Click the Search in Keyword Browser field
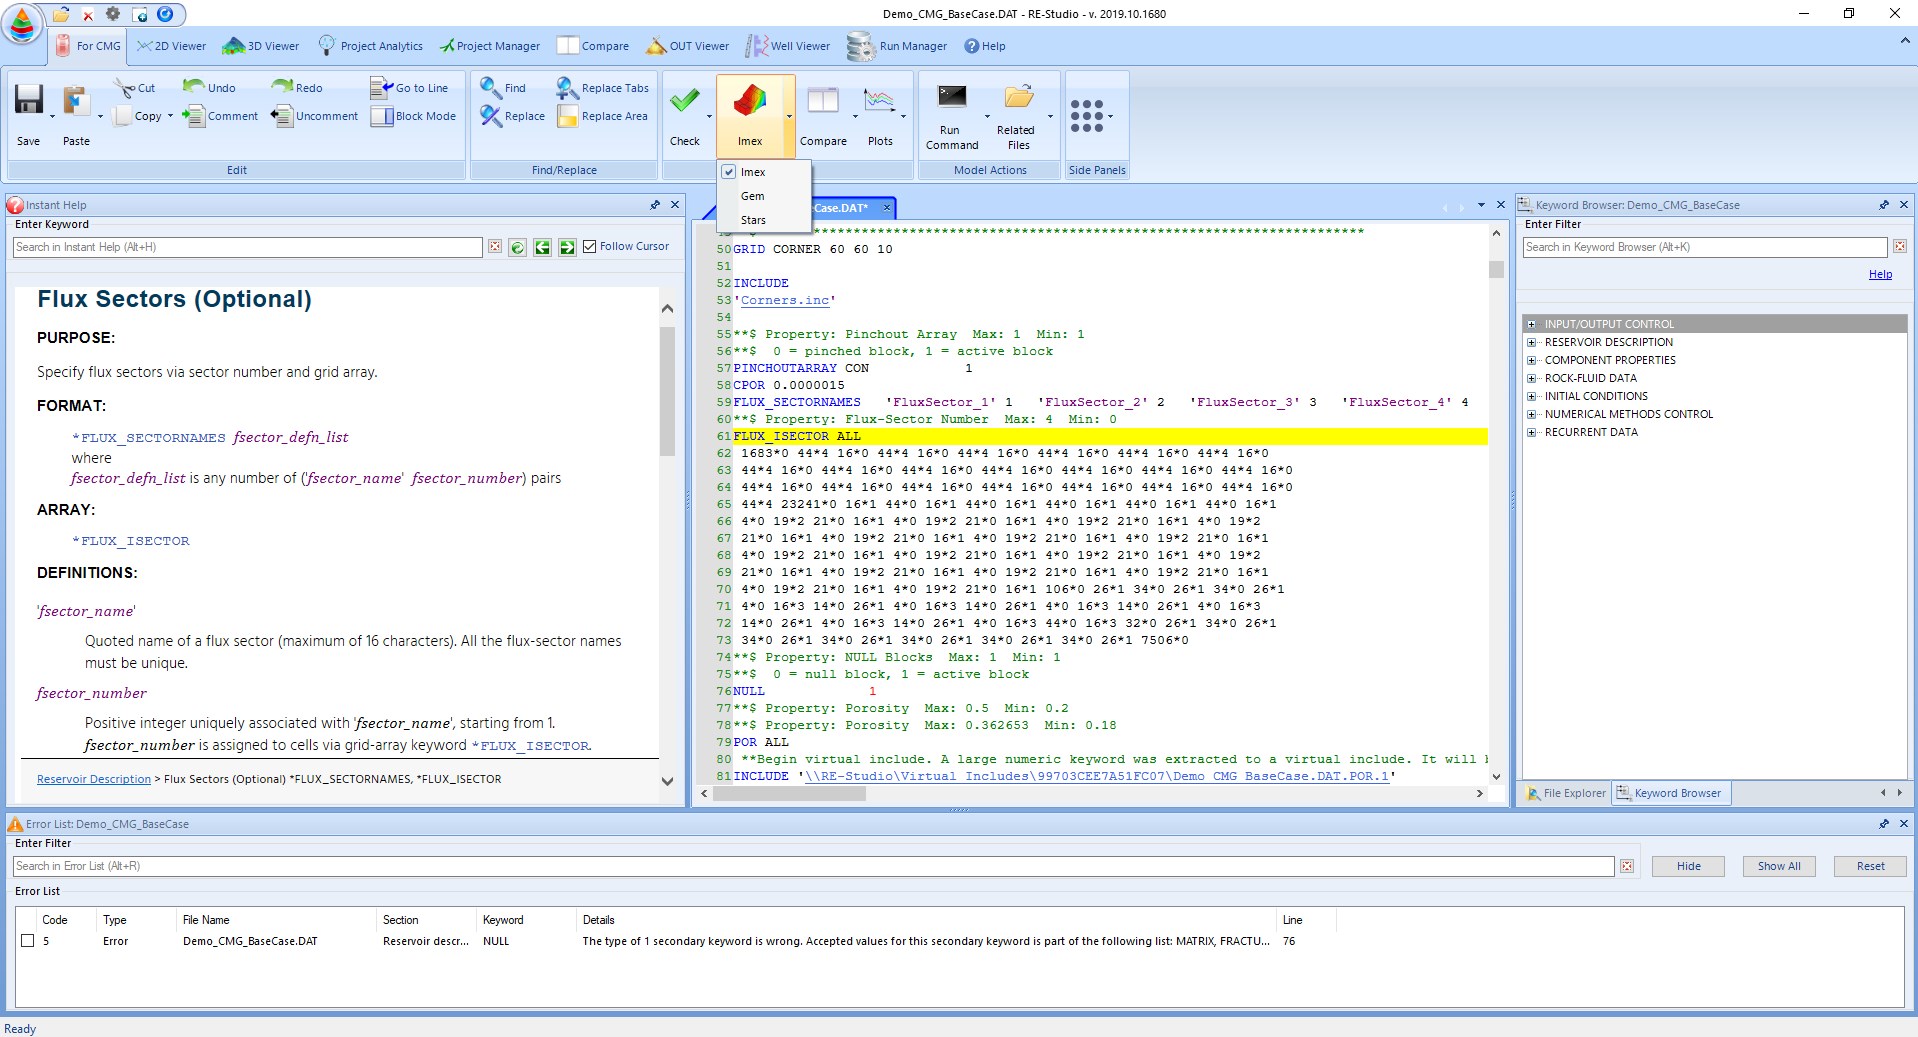The width and height of the screenshot is (1918, 1037). 1704,247
